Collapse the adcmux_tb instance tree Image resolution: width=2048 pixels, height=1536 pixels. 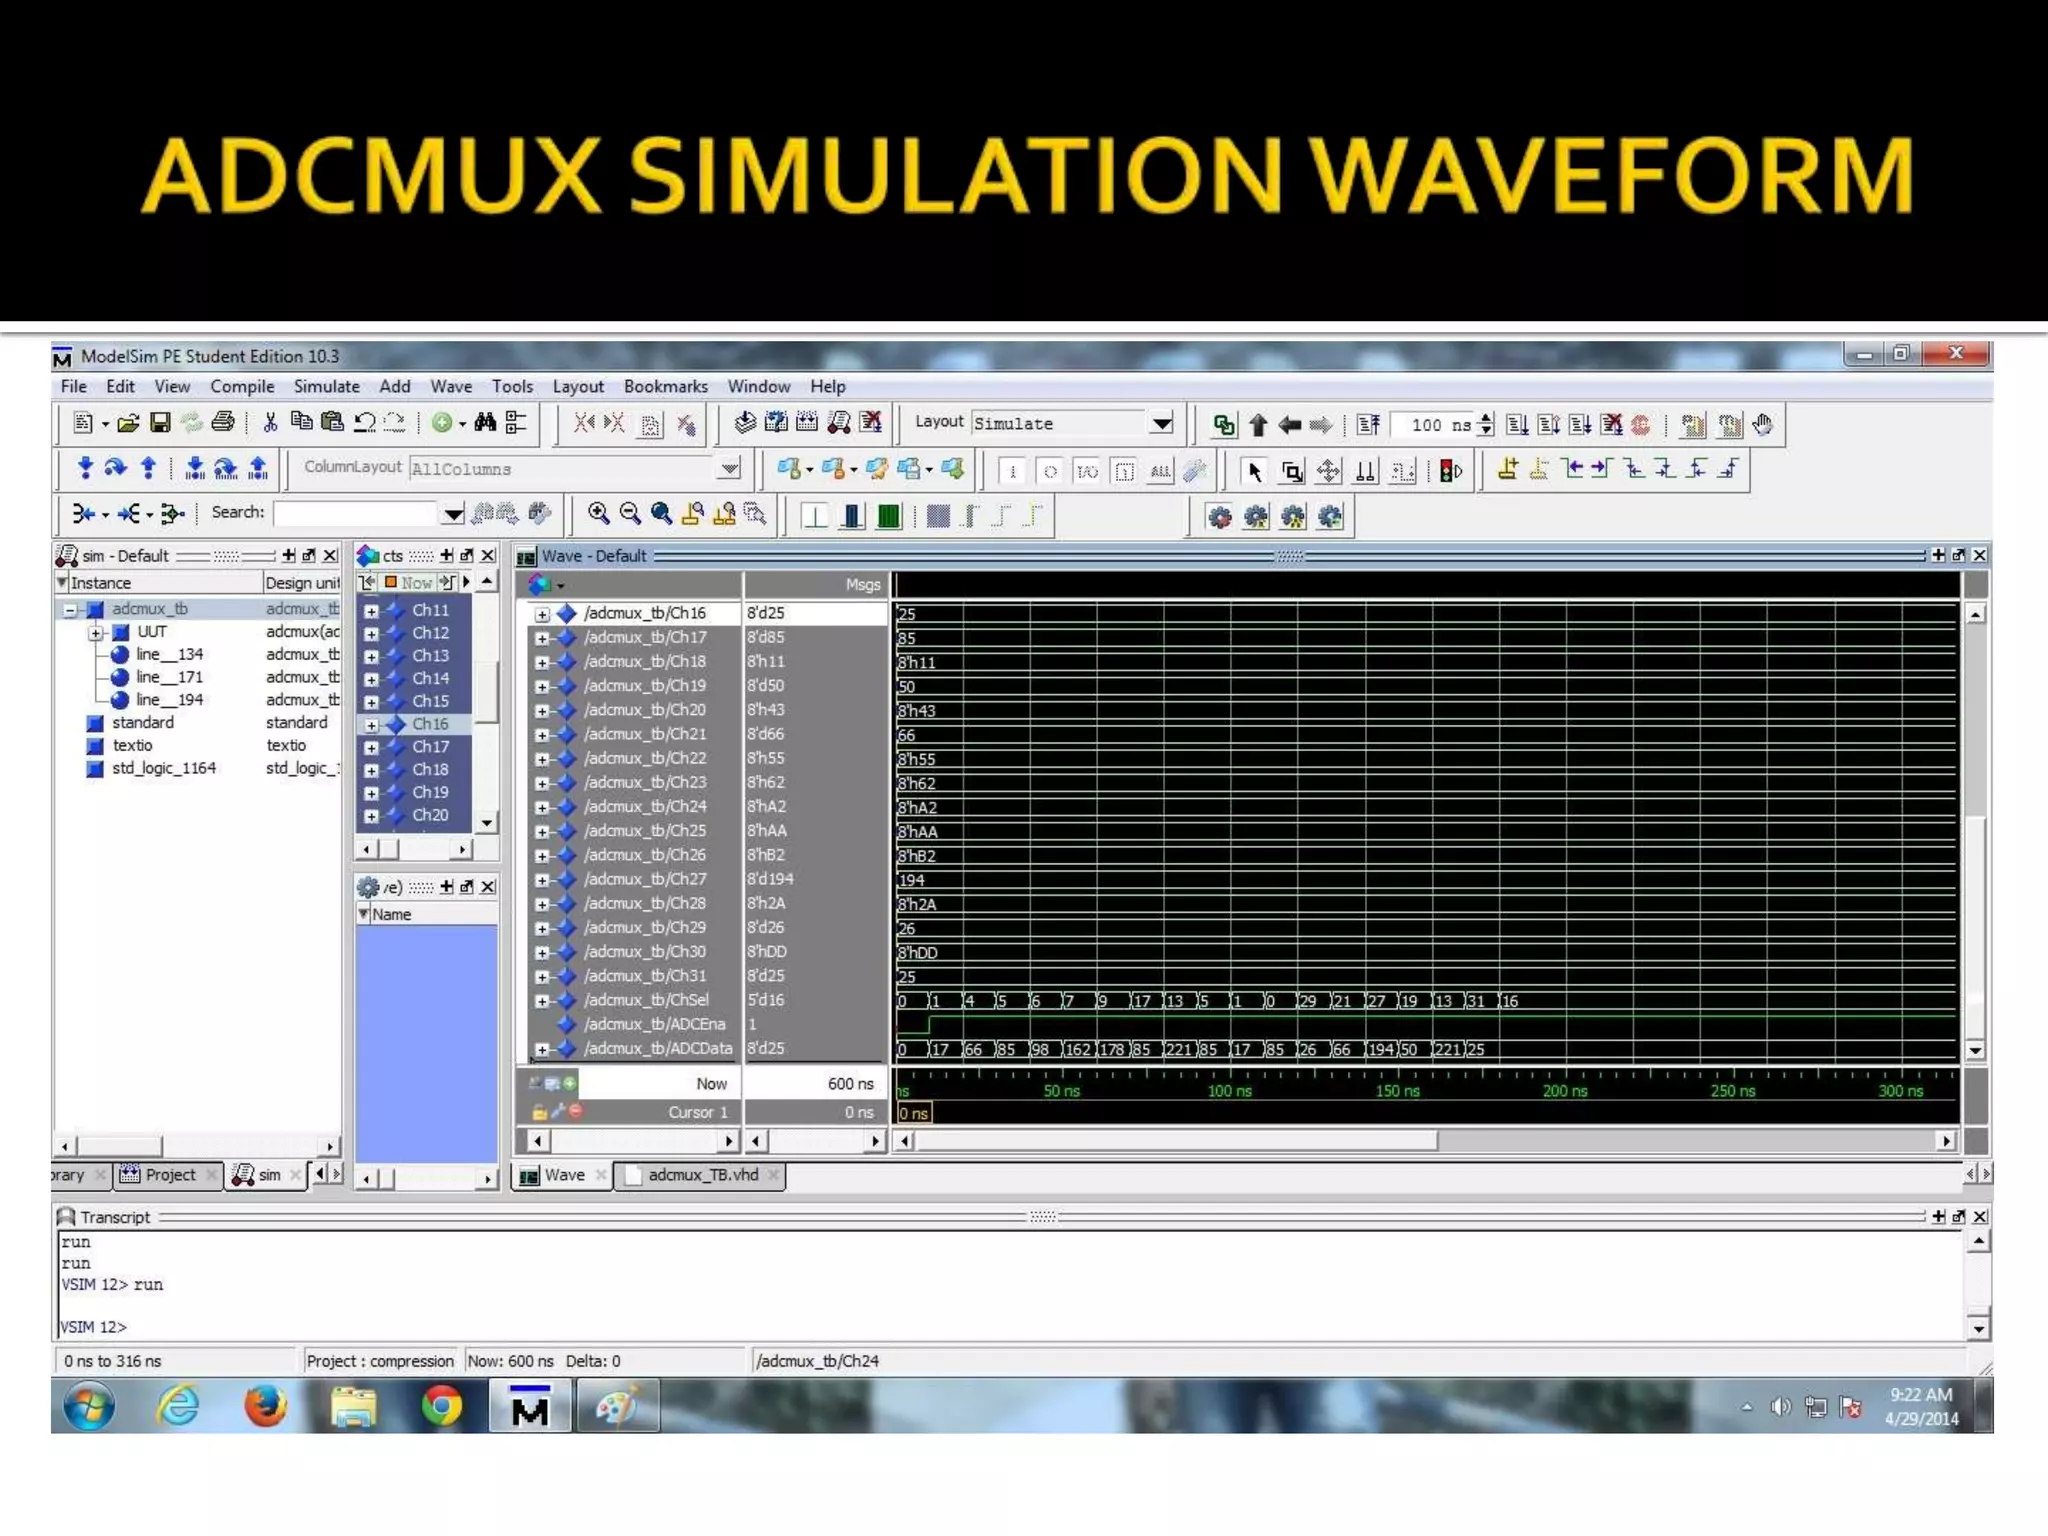coord(70,610)
